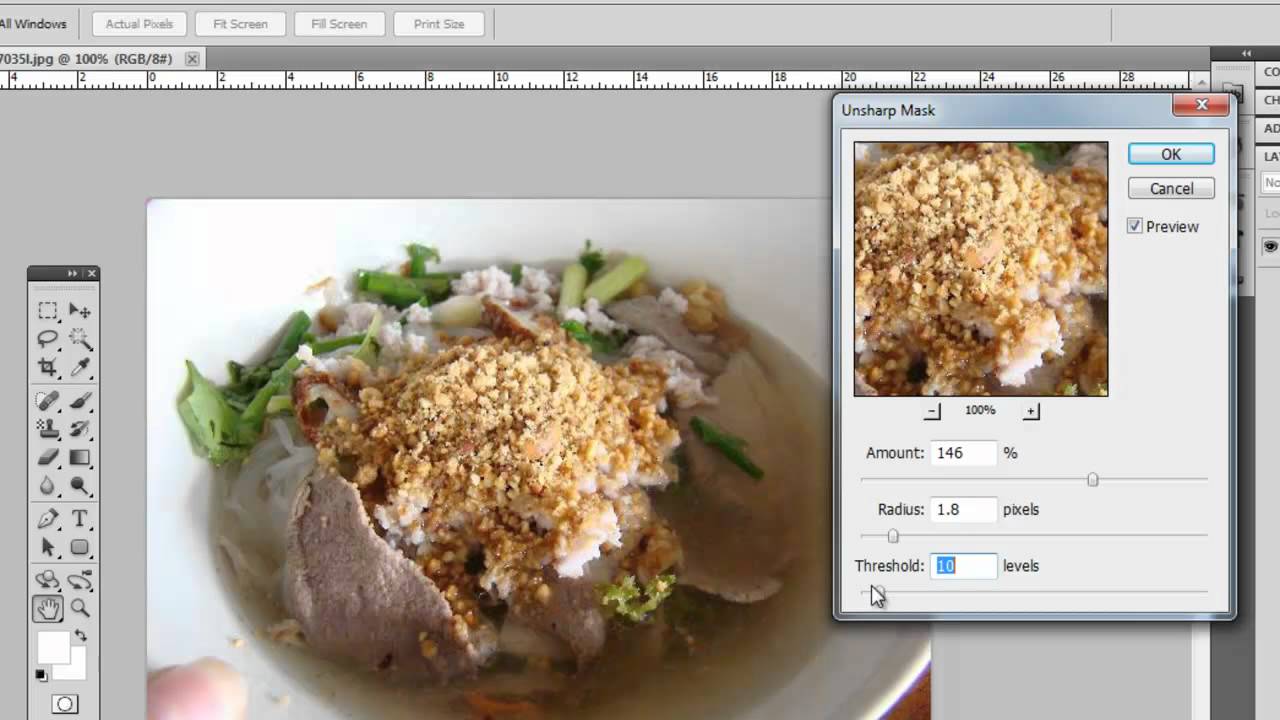The image size is (1280, 720).
Task: Click the Fill Screen button
Action: [339, 24]
